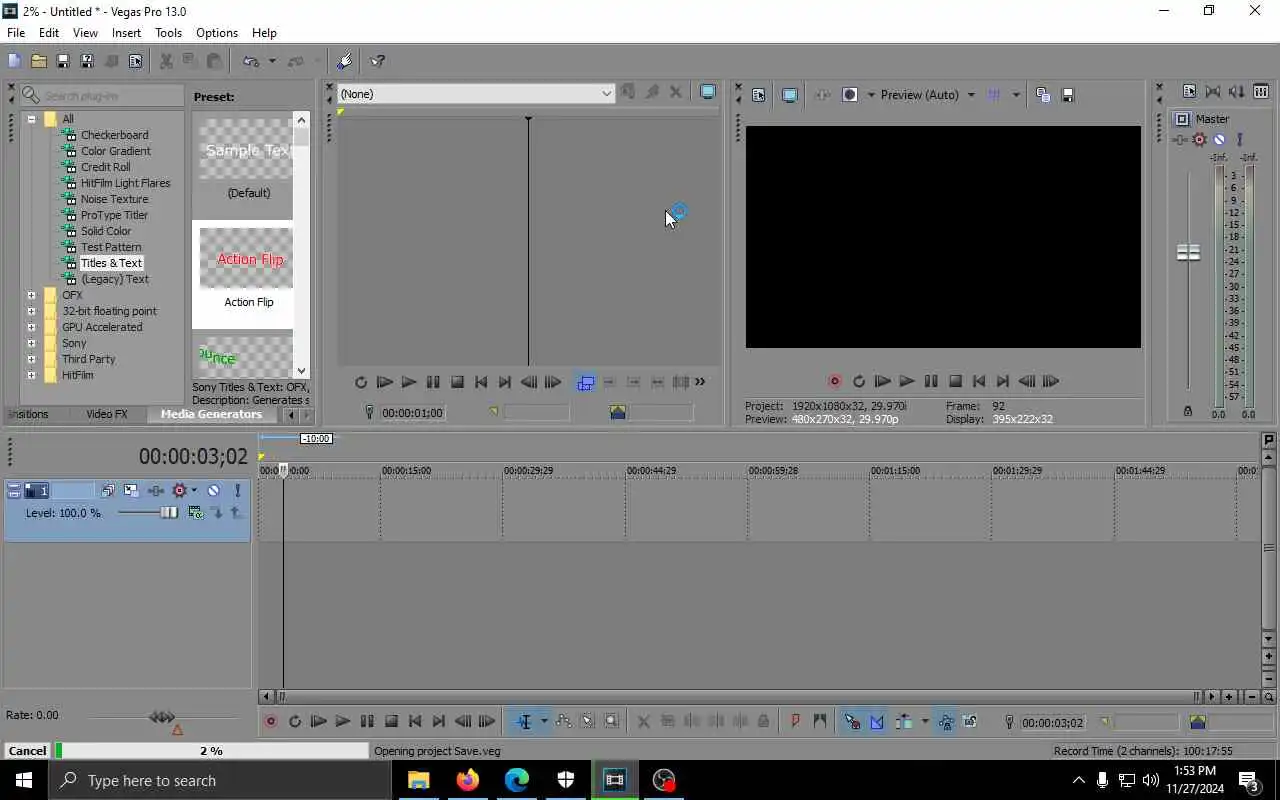1280x800 pixels.
Task: Launch Microsoft Edge from the taskbar
Action: (x=517, y=780)
